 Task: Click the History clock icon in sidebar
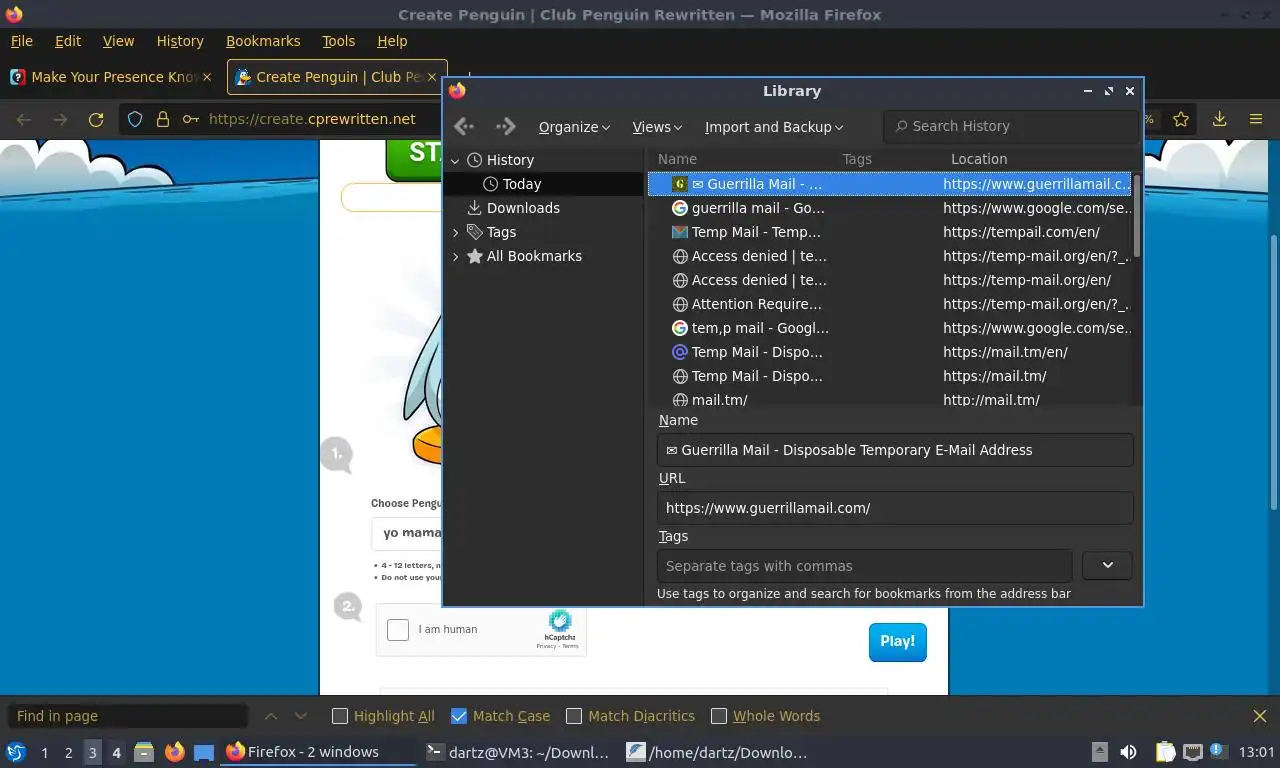pos(474,160)
